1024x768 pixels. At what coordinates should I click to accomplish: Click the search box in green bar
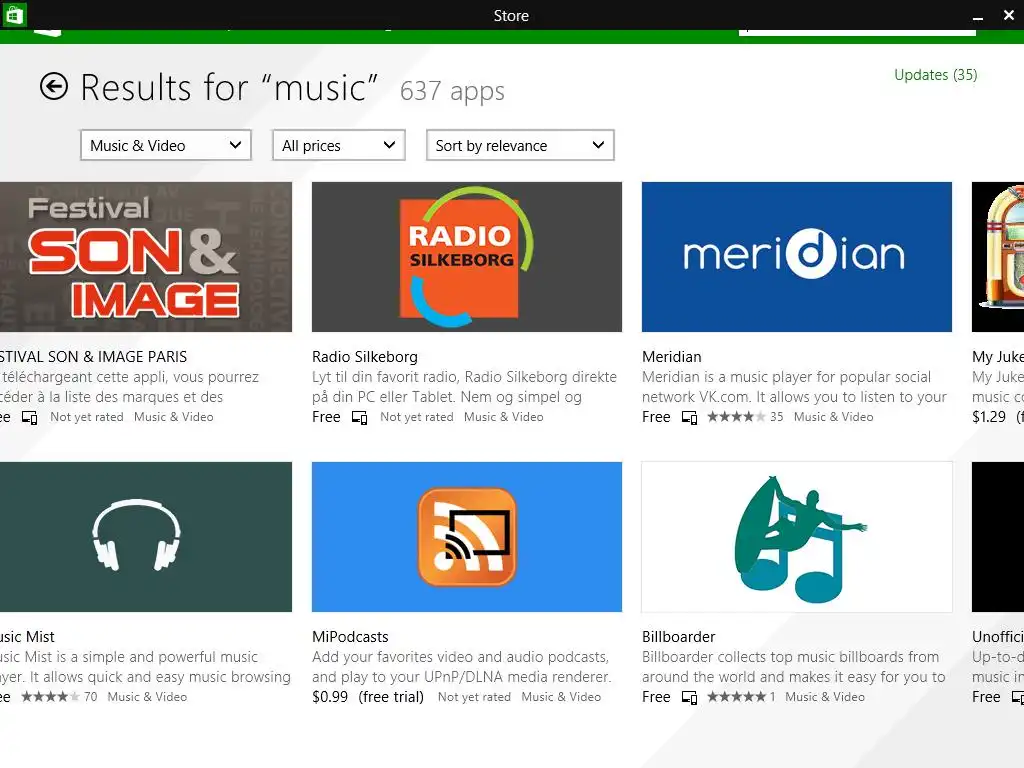857,32
